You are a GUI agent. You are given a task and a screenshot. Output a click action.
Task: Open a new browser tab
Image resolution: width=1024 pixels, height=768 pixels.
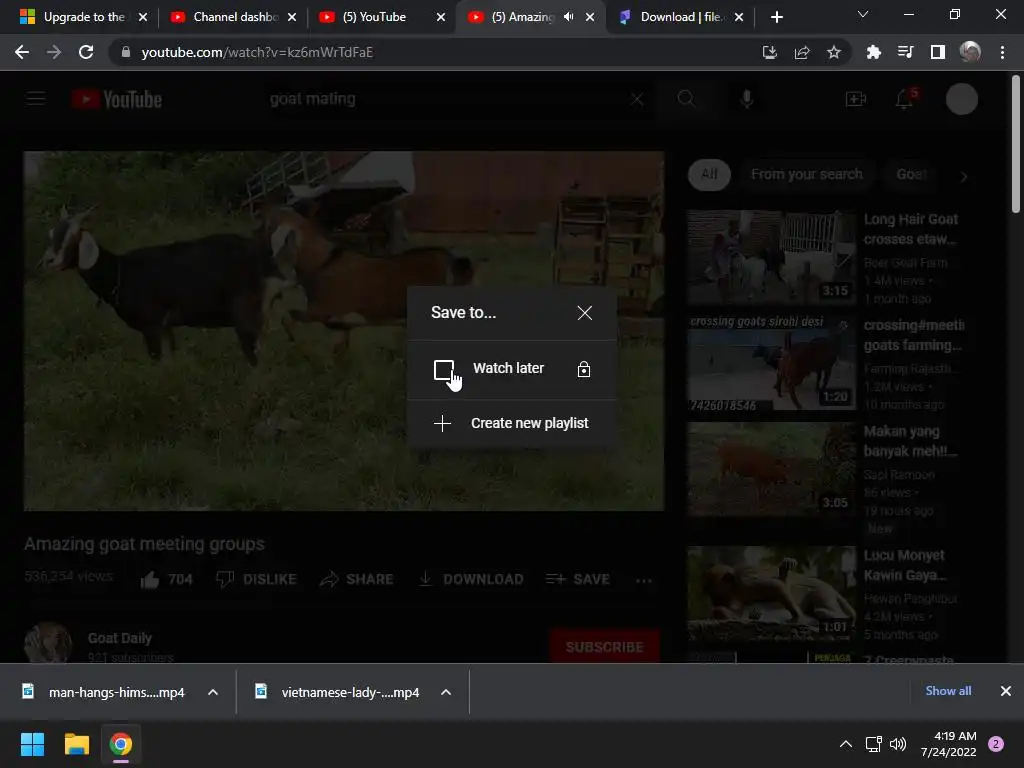776,17
